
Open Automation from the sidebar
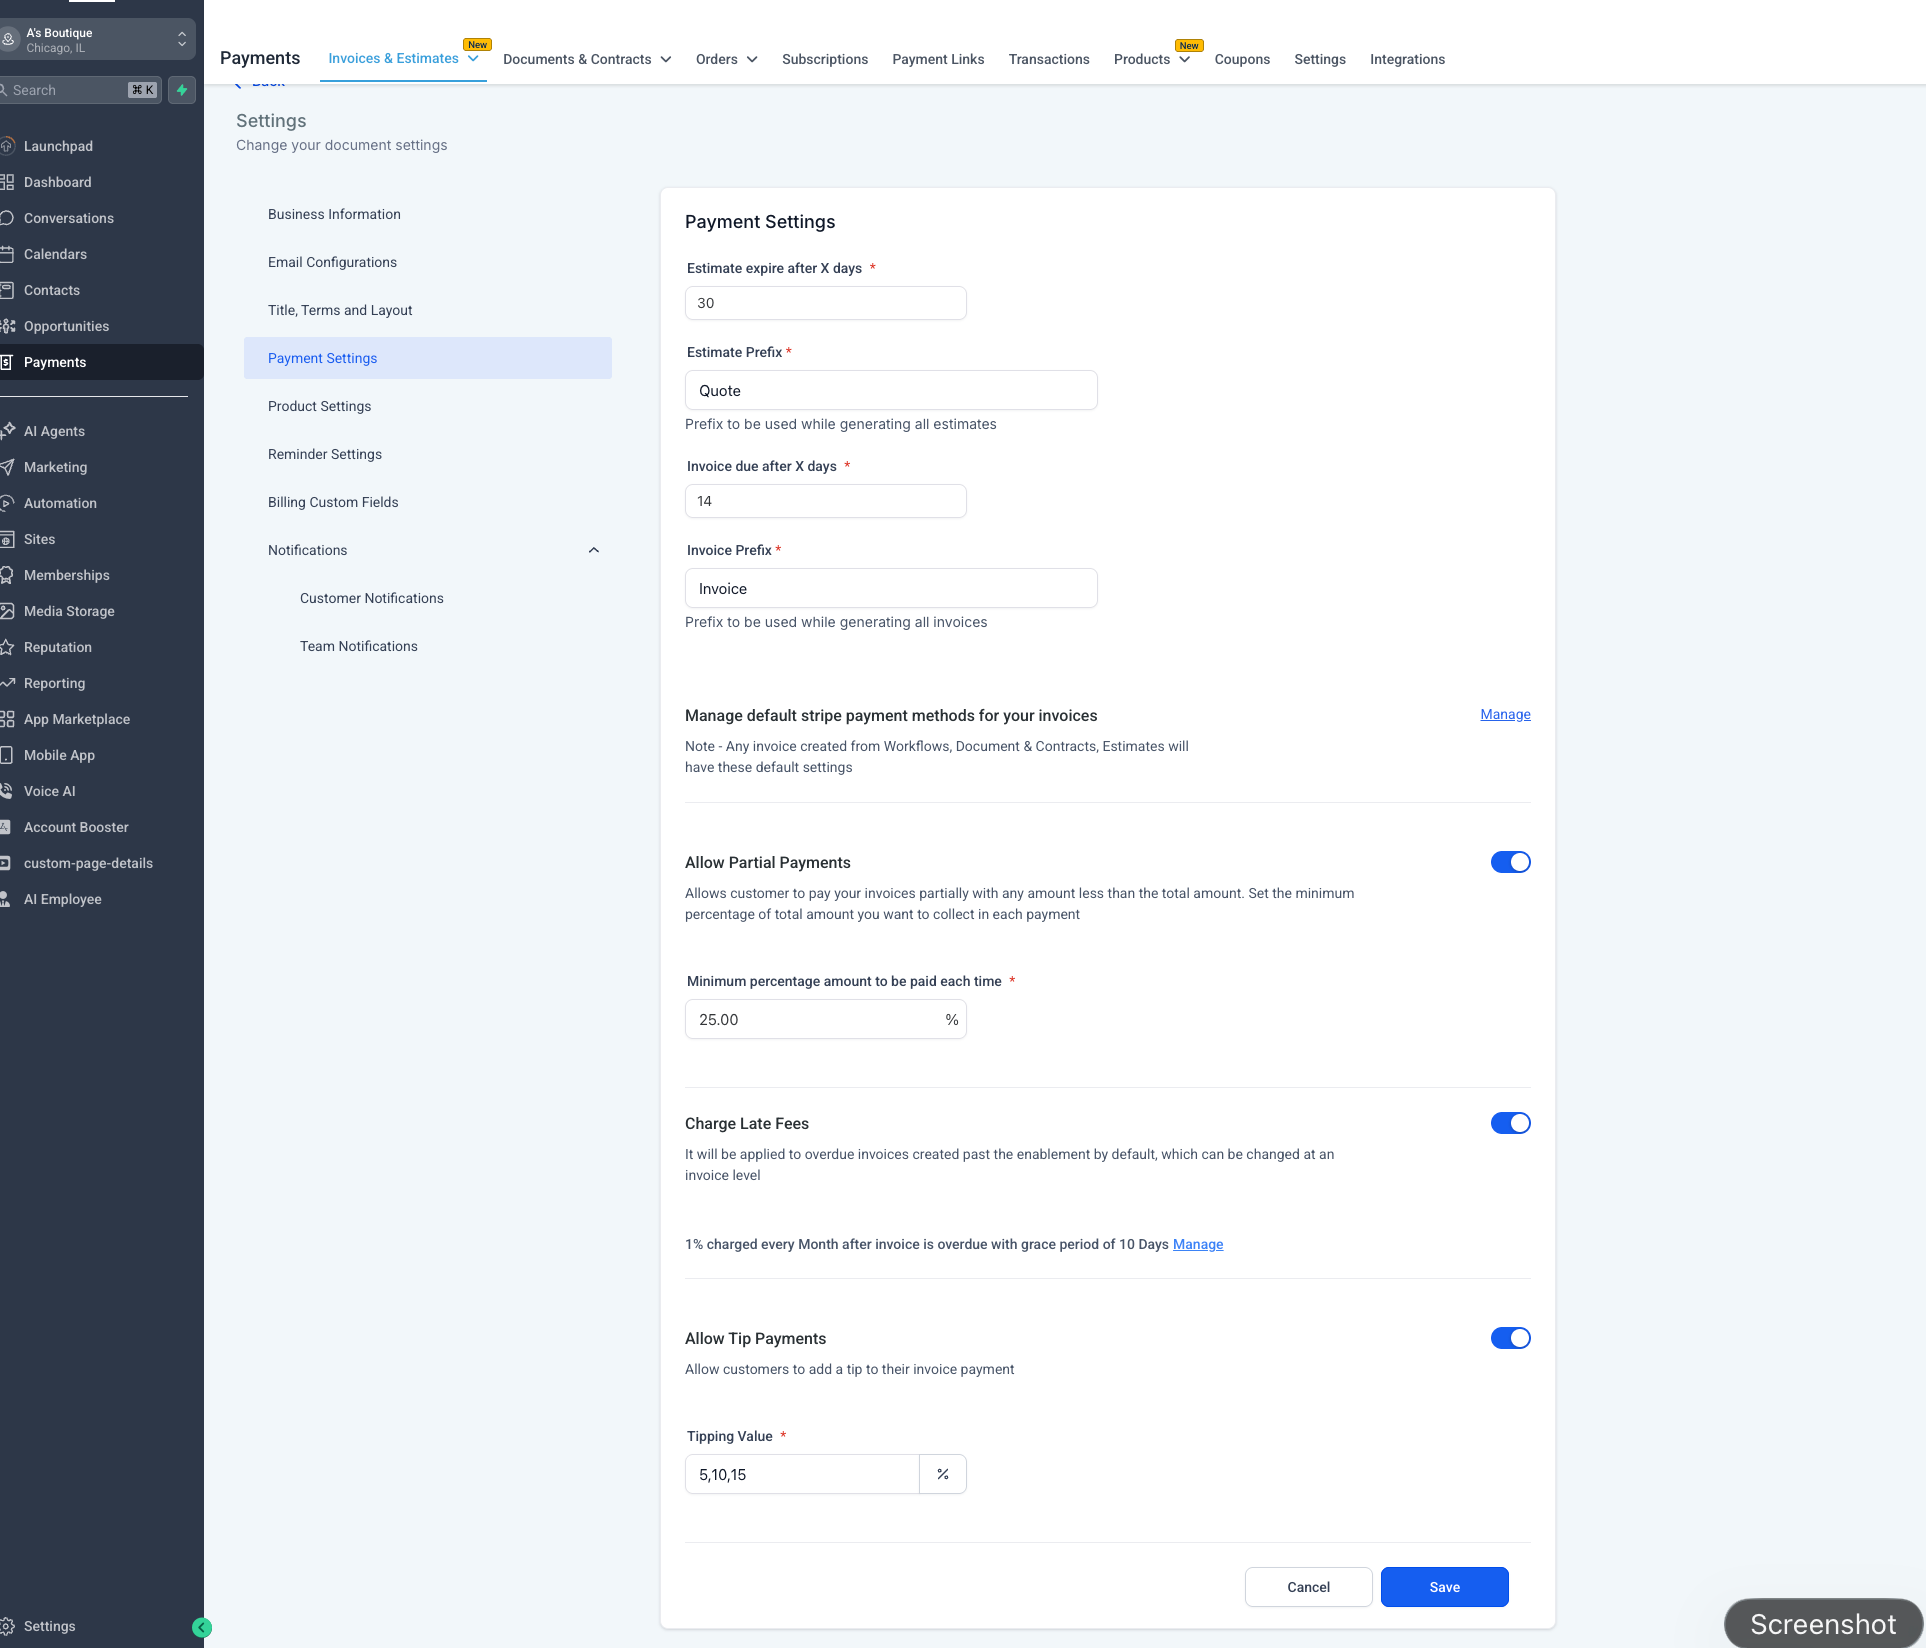click(x=60, y=503)
